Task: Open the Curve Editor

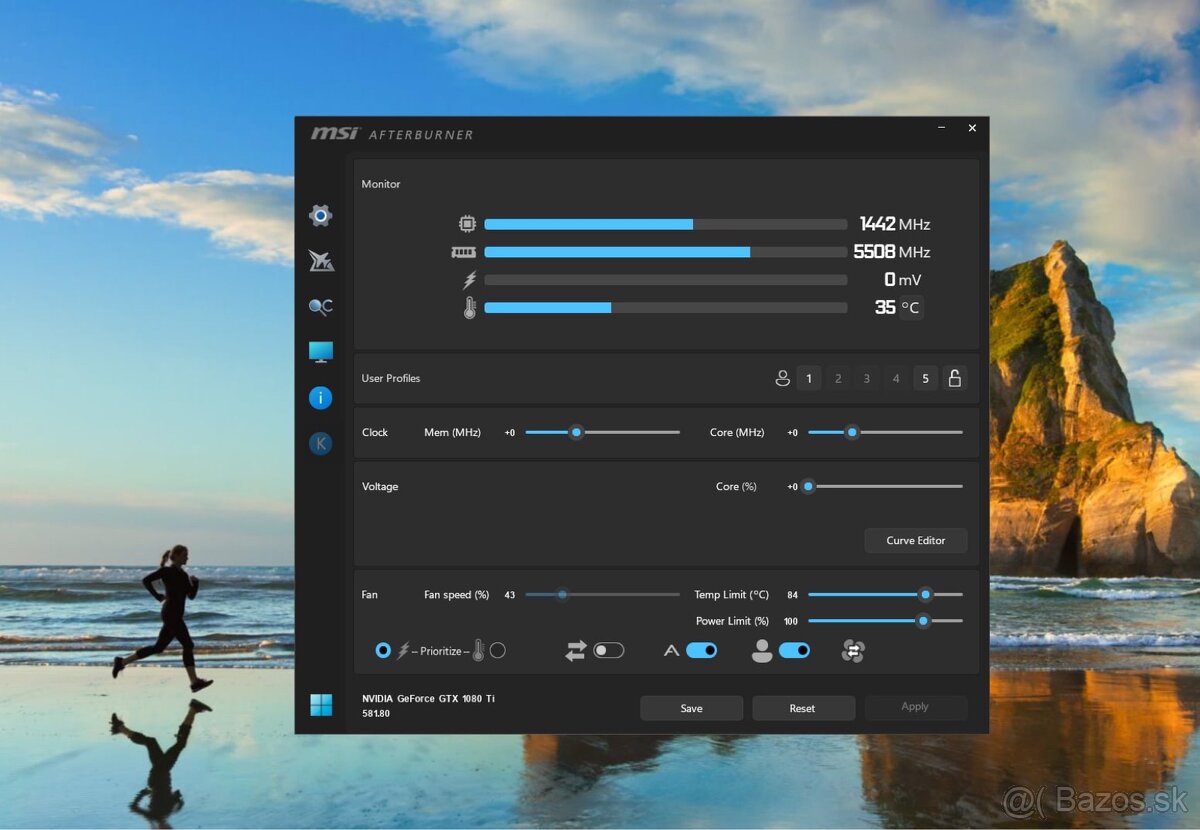Action: pos(915,540)
